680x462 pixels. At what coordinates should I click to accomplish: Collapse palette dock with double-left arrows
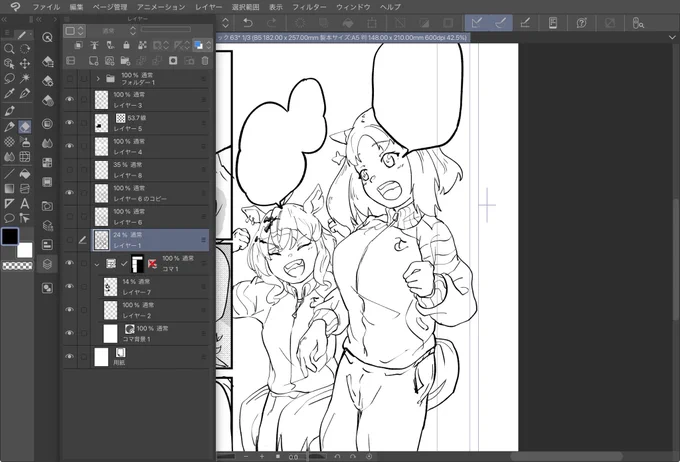coord(38,19)
